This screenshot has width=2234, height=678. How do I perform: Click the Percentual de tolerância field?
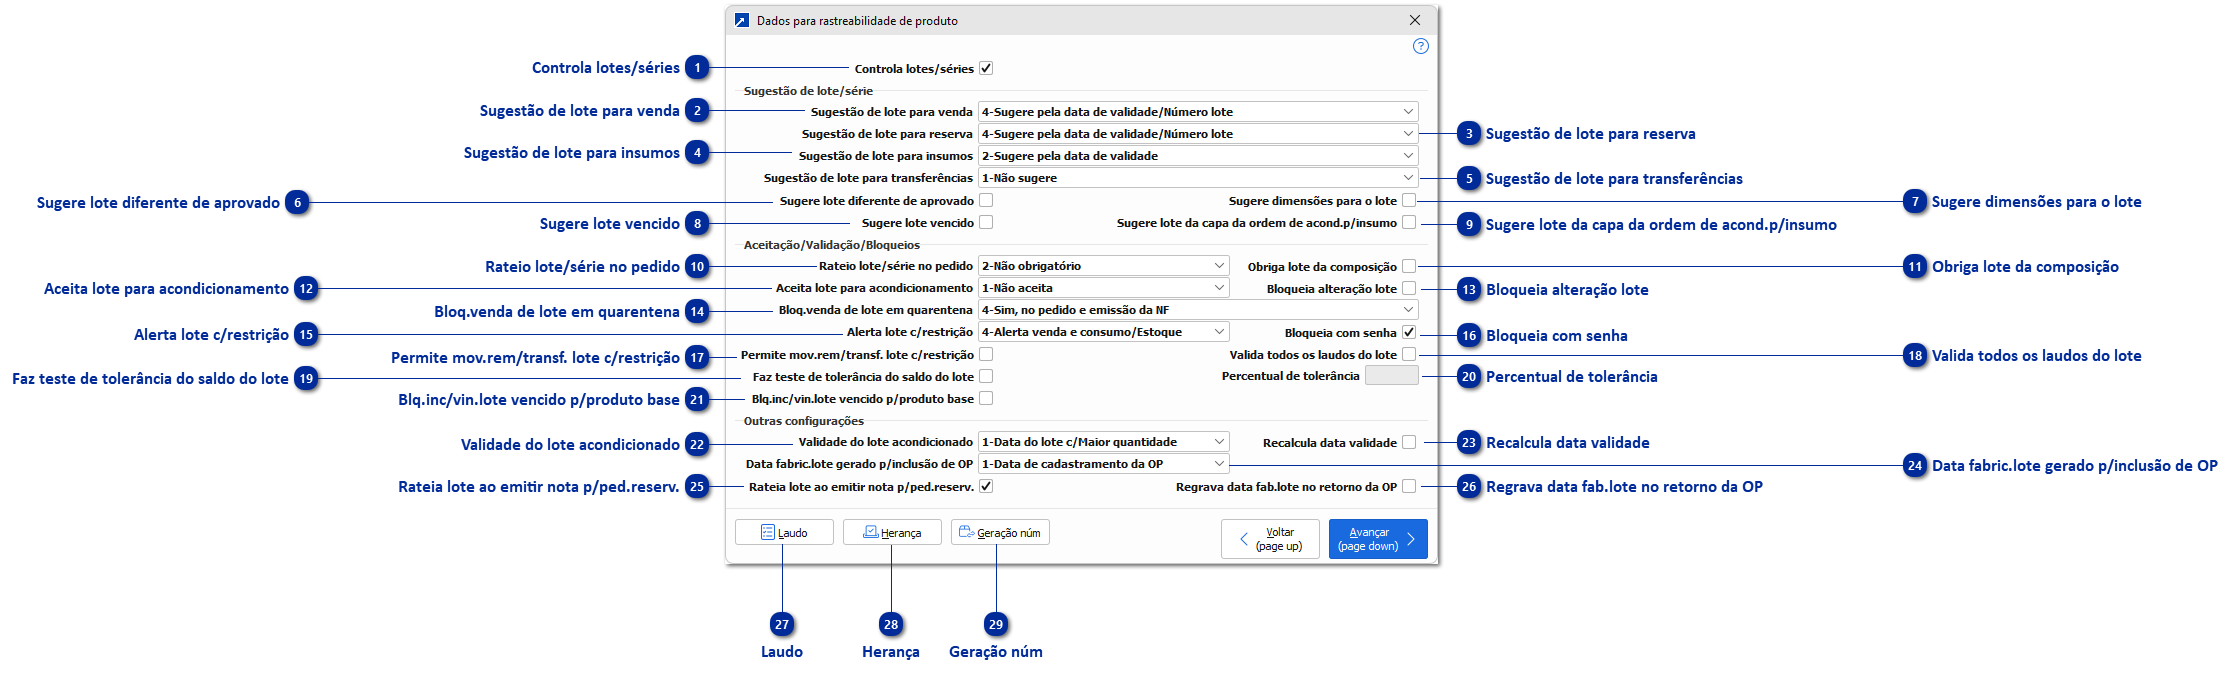click(x=1392, y=376)
